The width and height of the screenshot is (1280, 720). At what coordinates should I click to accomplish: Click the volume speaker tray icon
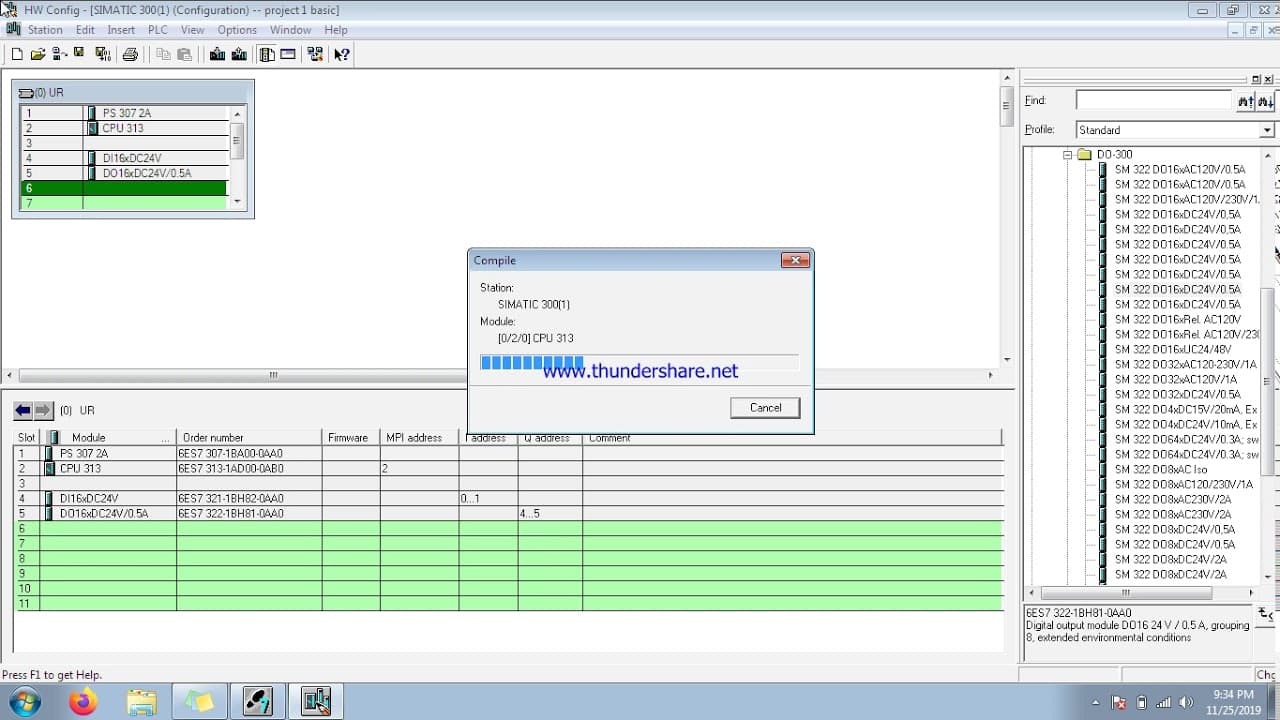1186,702
